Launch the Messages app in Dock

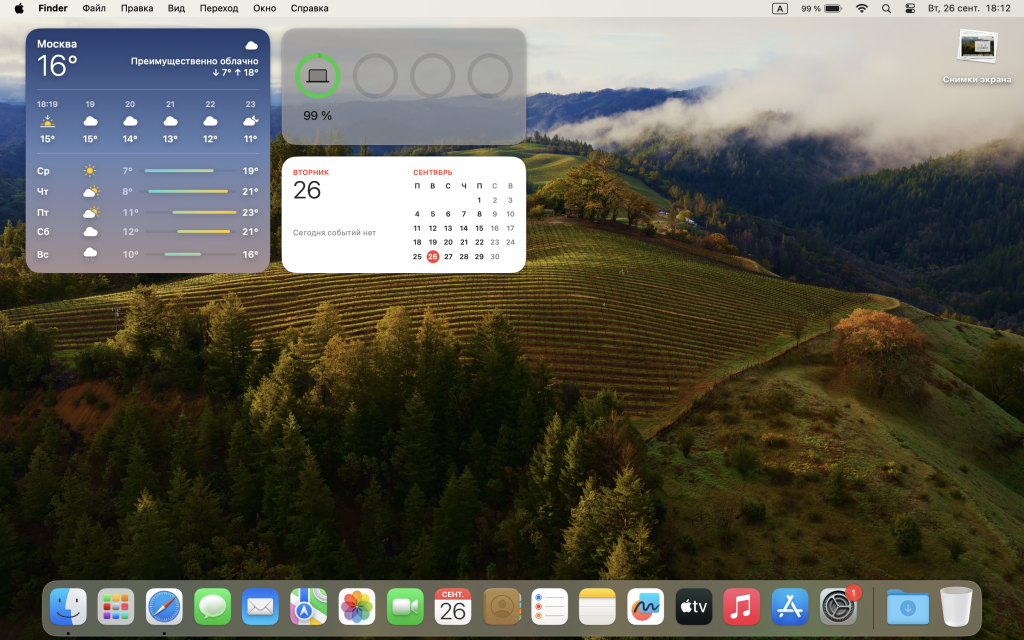(x=212, y=606)
